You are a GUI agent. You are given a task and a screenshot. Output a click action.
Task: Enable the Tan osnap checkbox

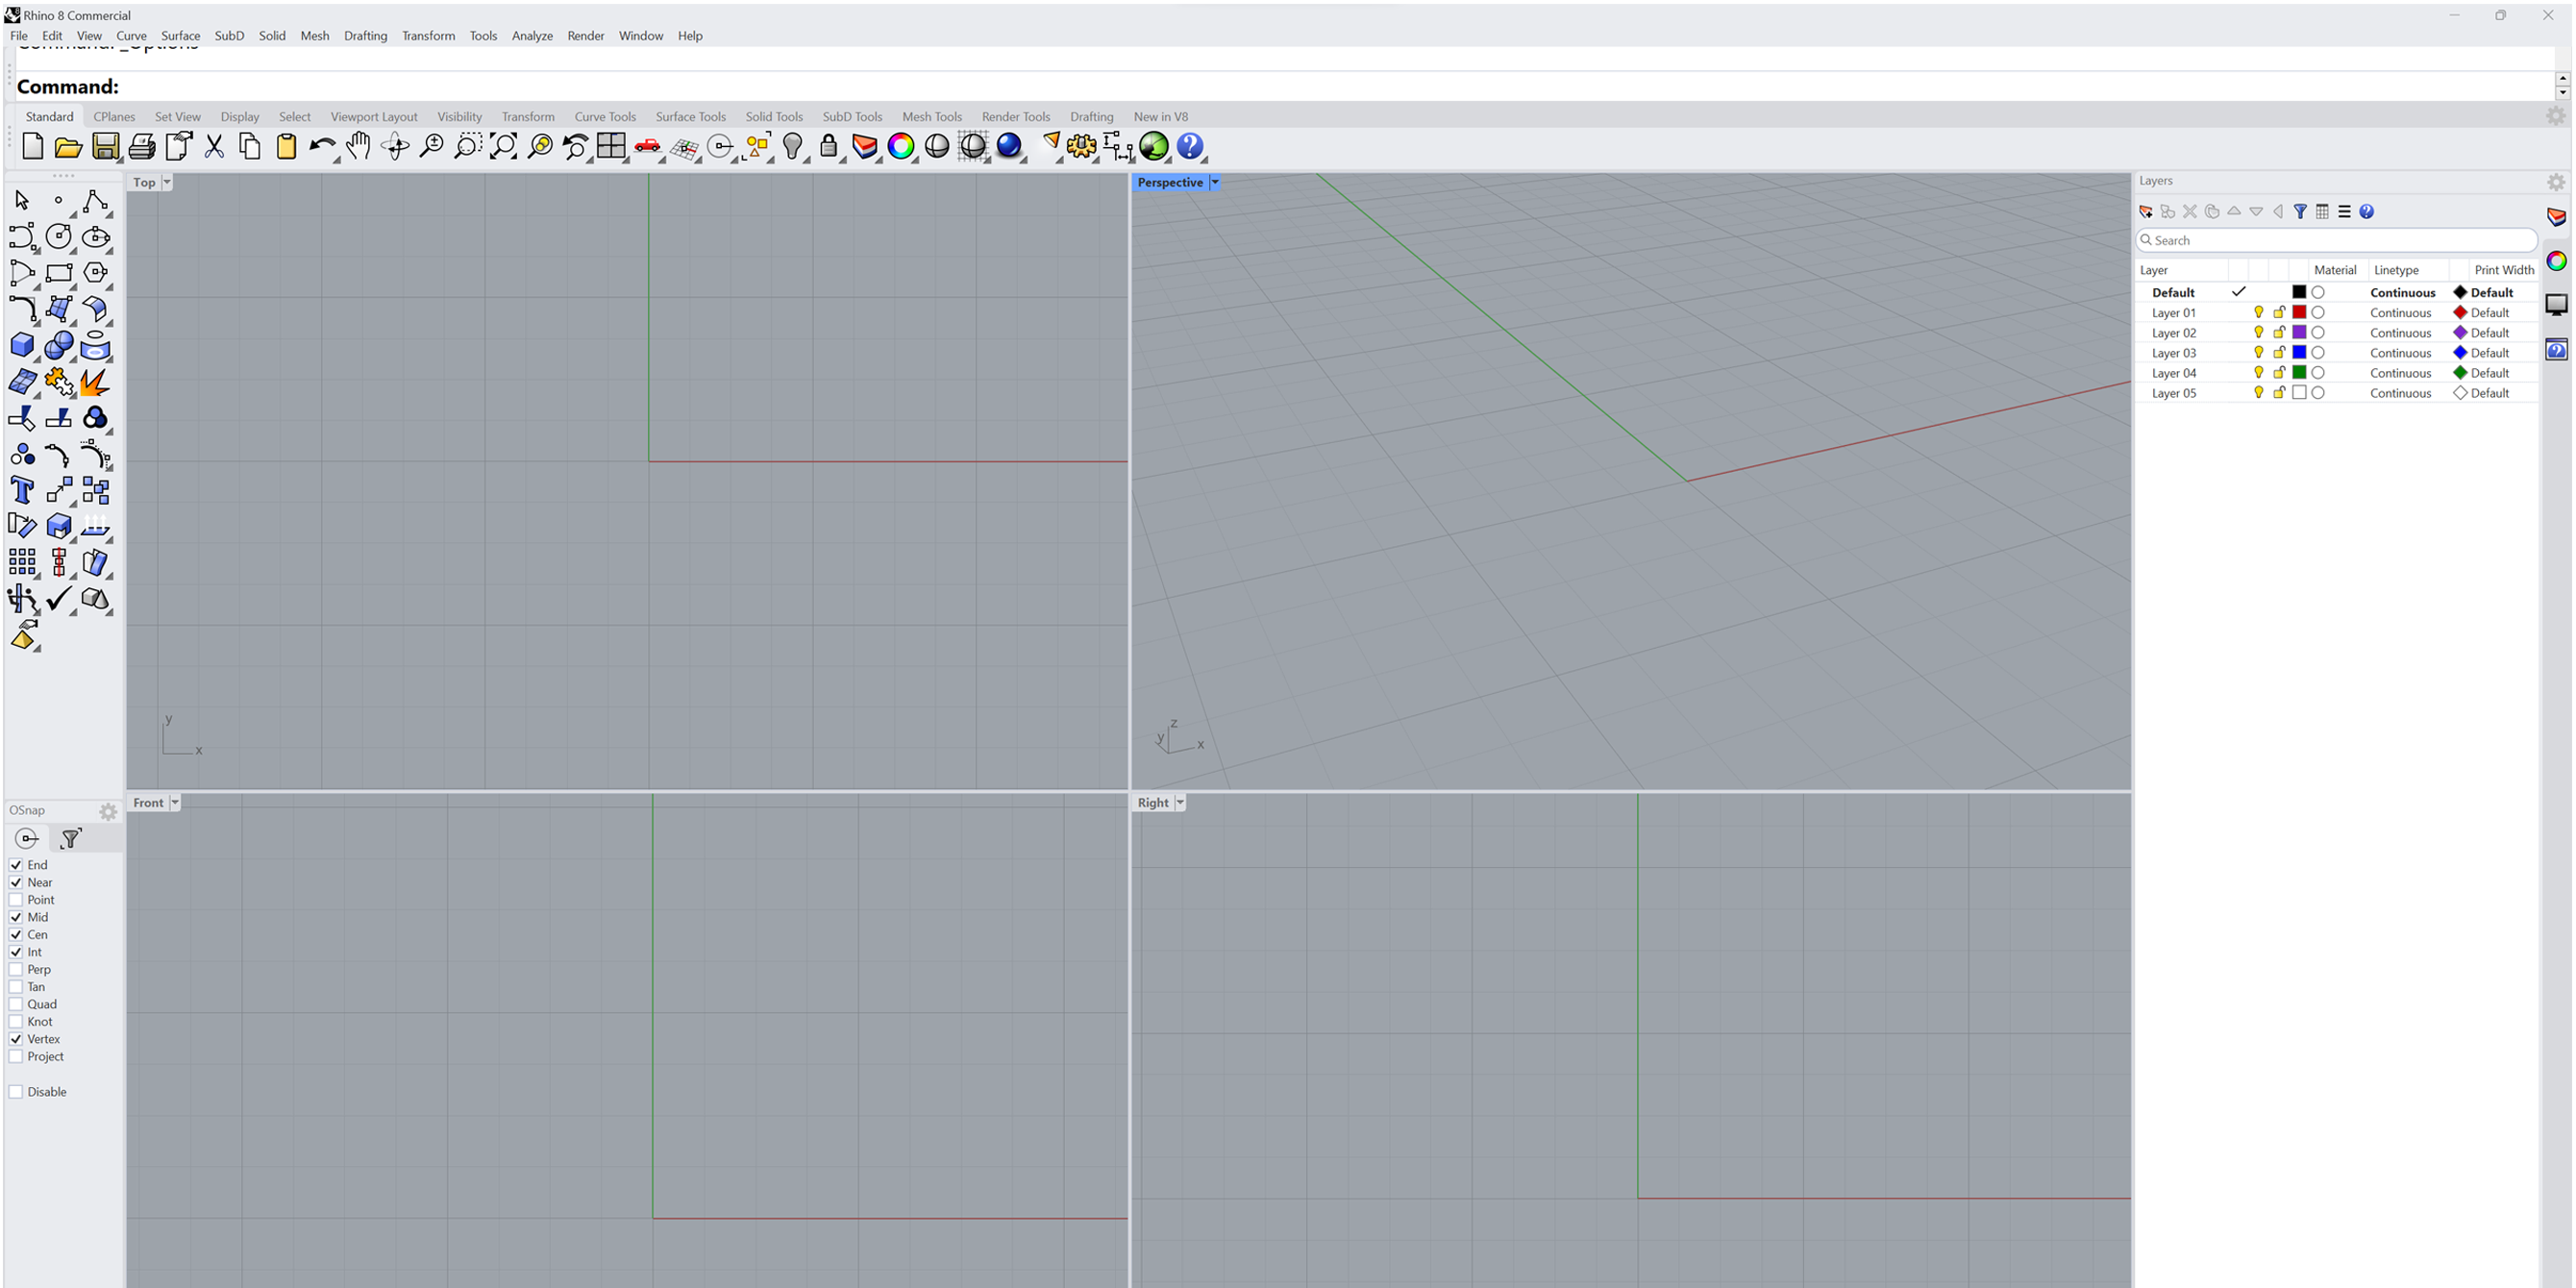(x=16, y=987)
